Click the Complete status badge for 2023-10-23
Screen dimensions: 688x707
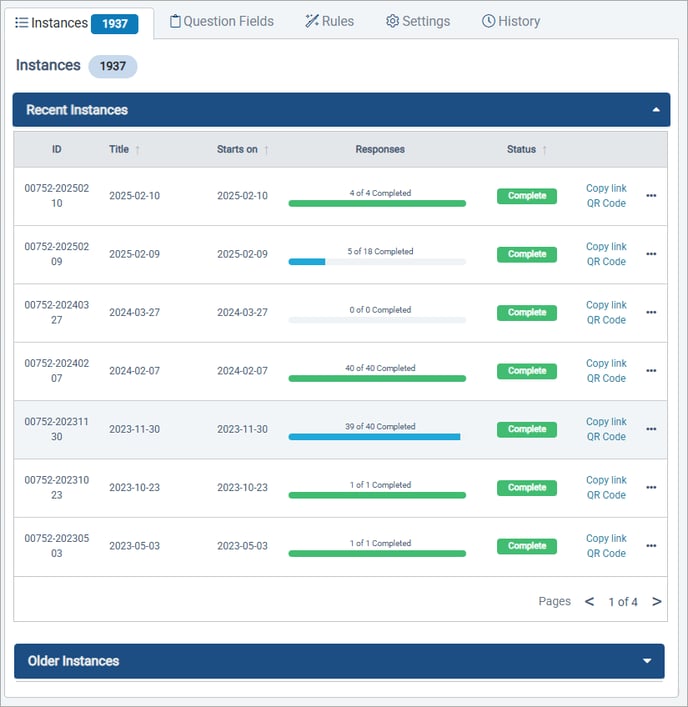click(527, 488)
